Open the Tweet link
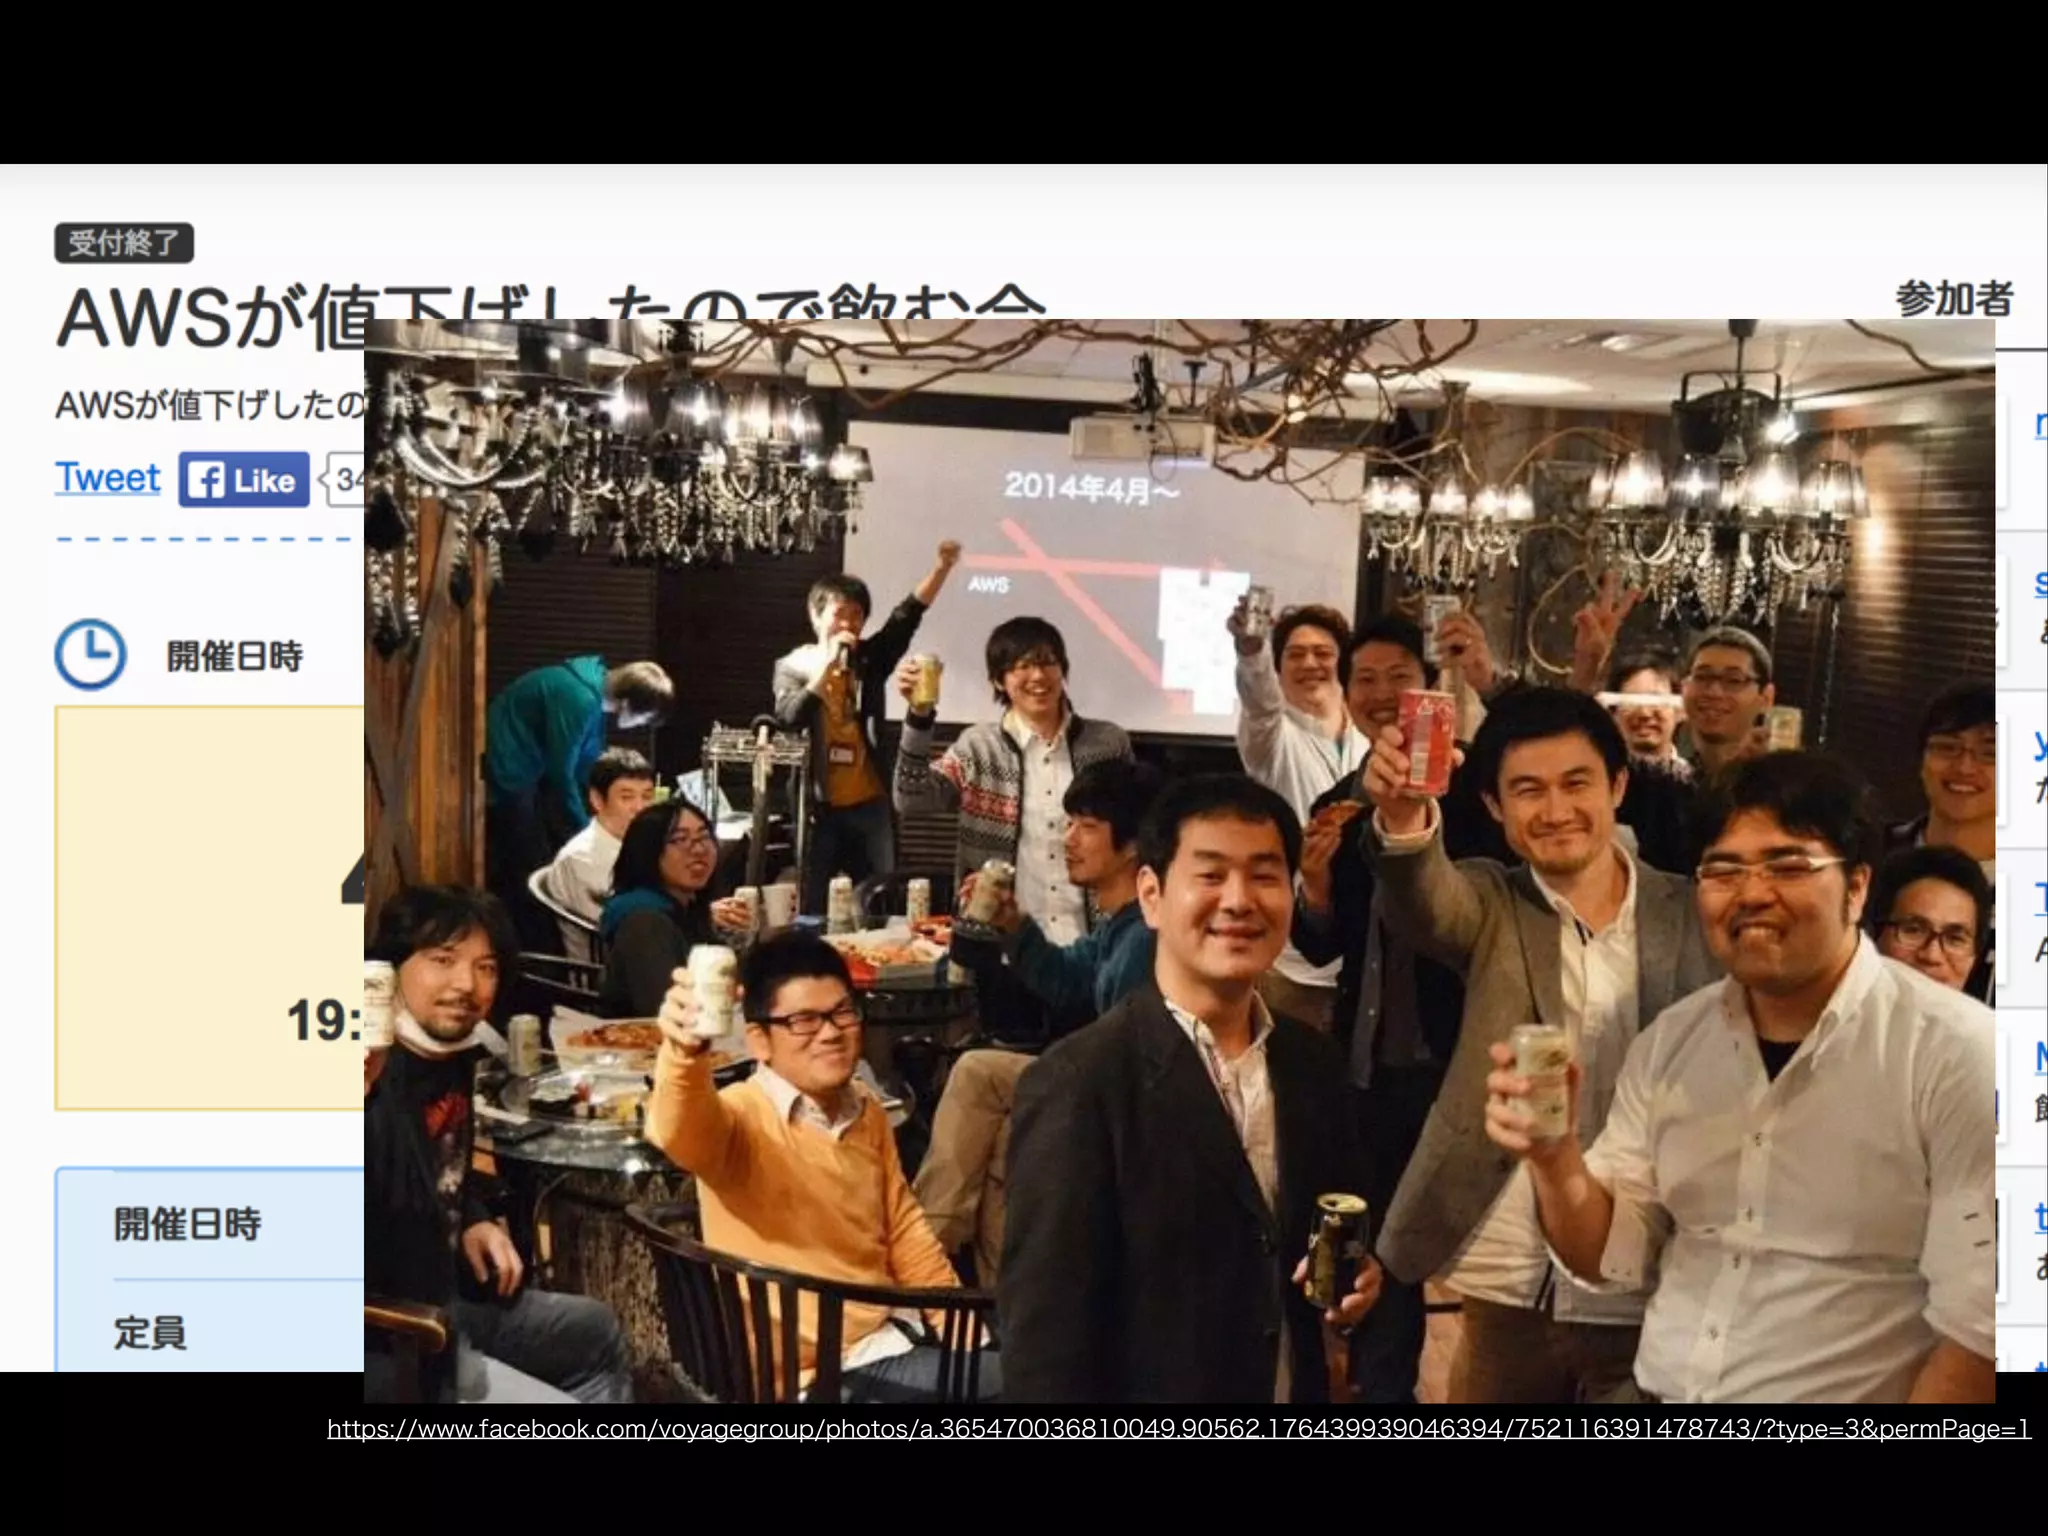The height and width of the screenshot is (1536, 2048). pyautogui.click(x=107, y=478)
